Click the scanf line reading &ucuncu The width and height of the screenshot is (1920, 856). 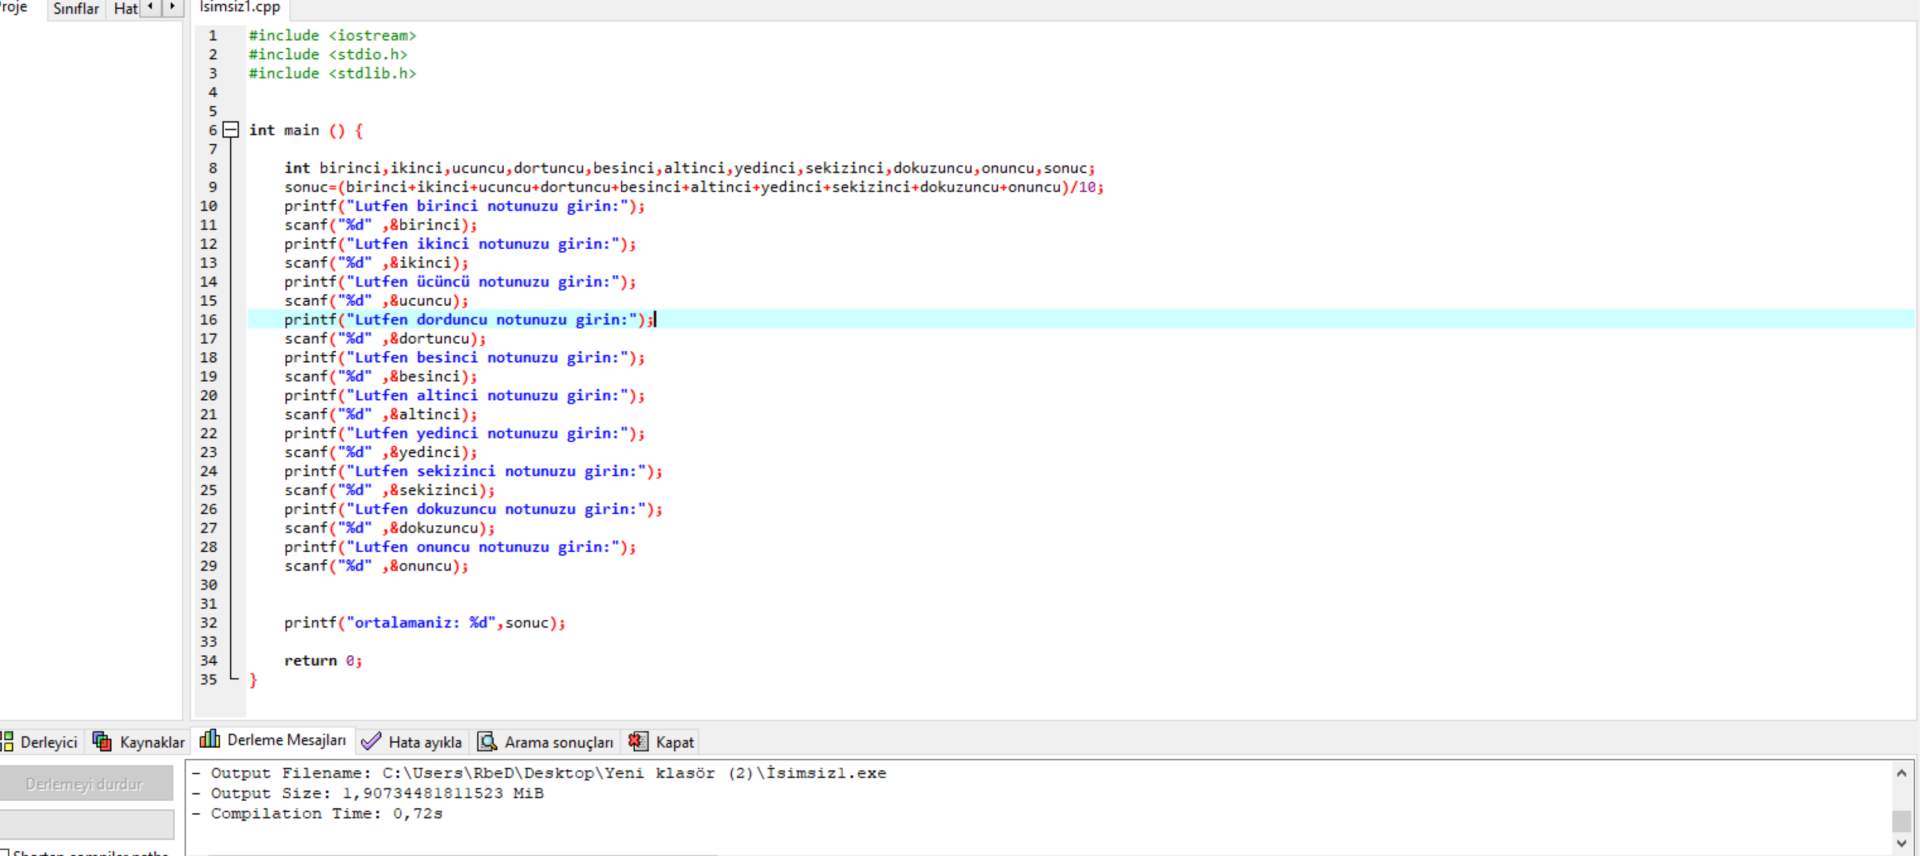[x=376, y=301]
